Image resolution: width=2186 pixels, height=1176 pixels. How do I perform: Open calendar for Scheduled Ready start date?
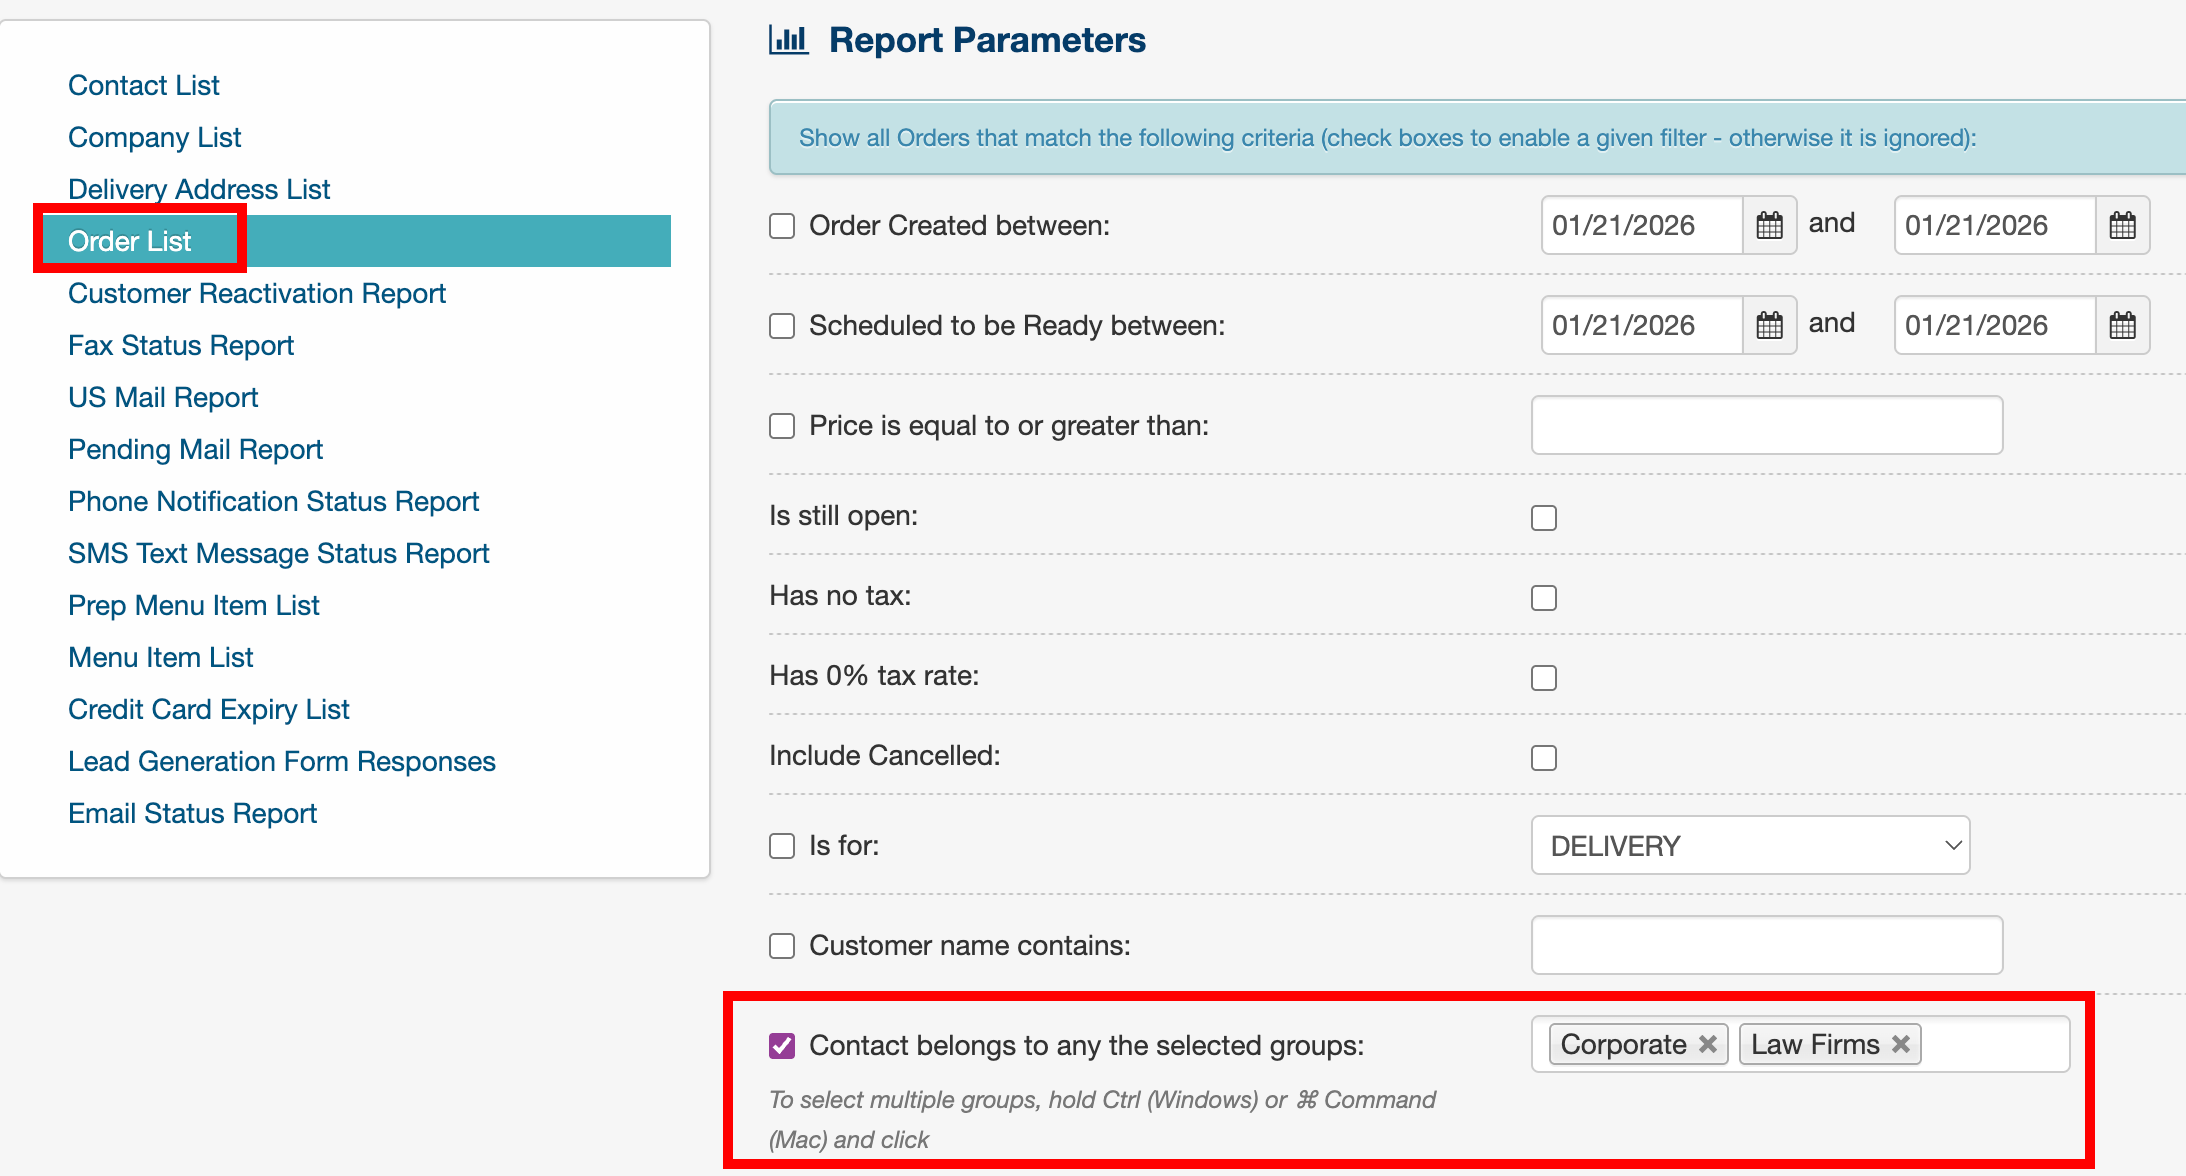pos(1769,325)
